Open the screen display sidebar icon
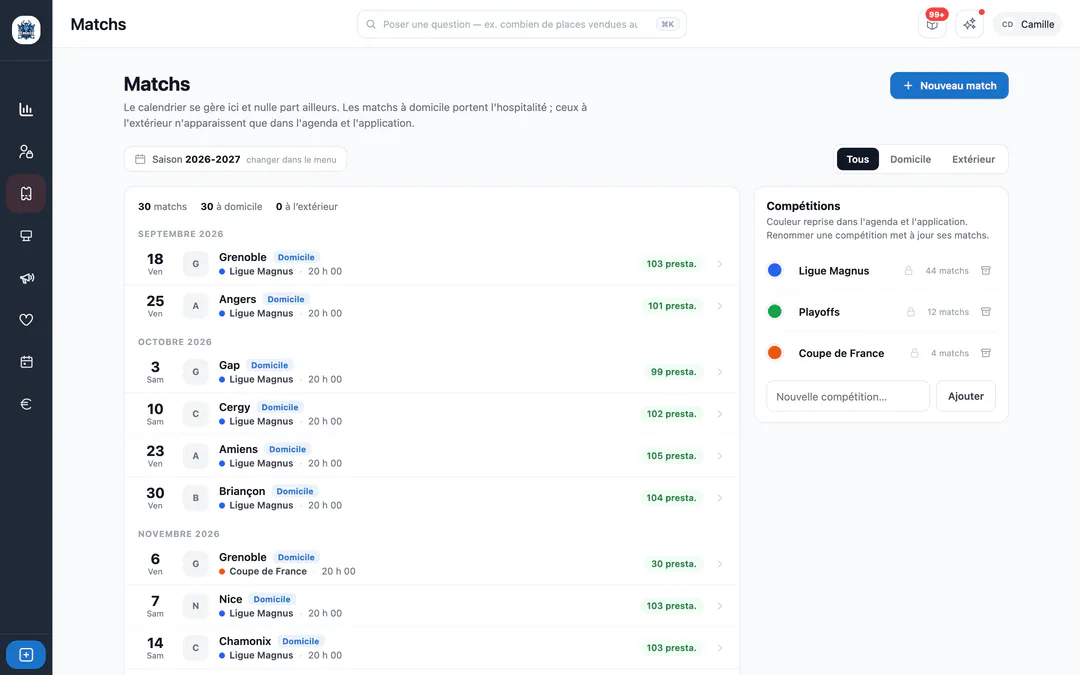 (26, 236)
